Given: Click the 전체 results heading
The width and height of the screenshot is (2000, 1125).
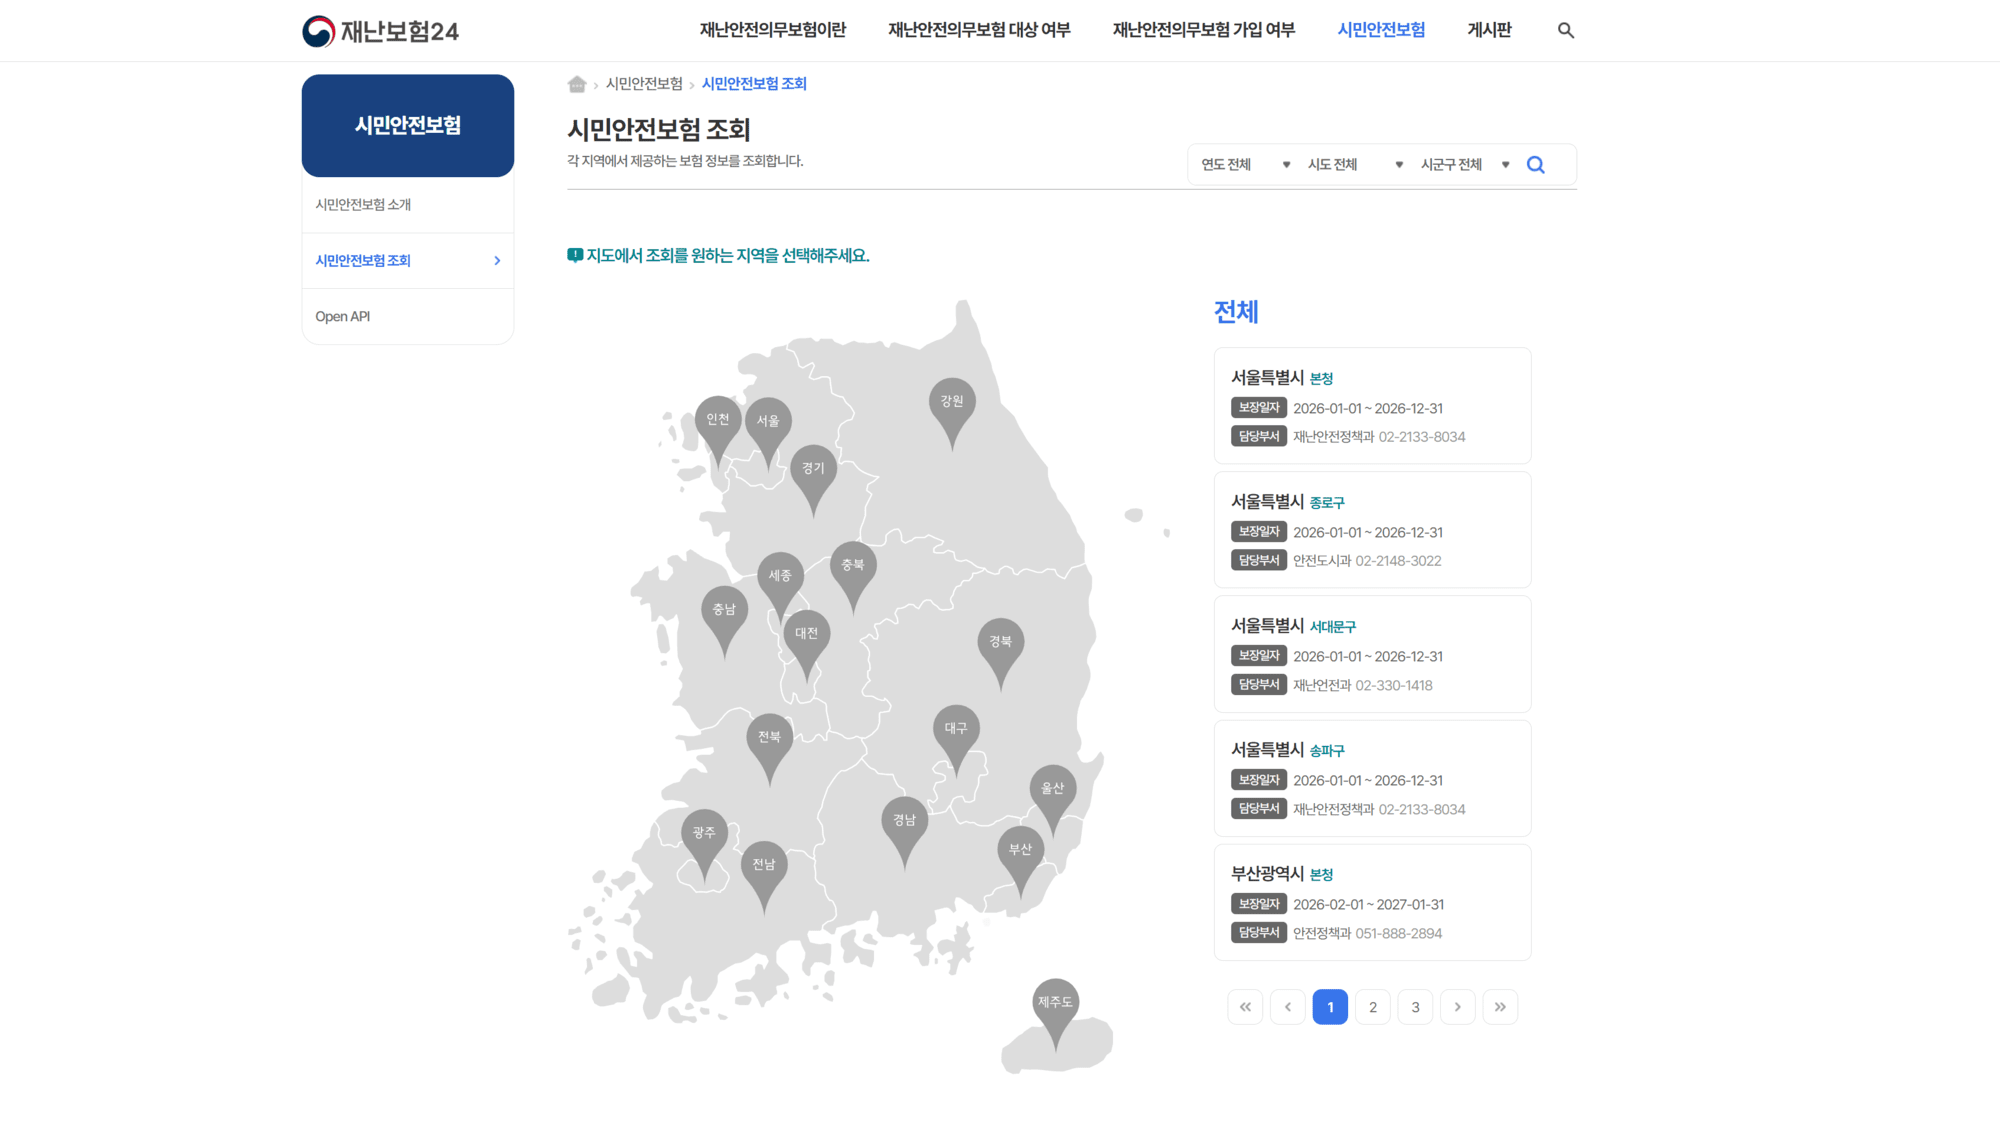Looking at the screenshot, I should tap(1236, 312).
